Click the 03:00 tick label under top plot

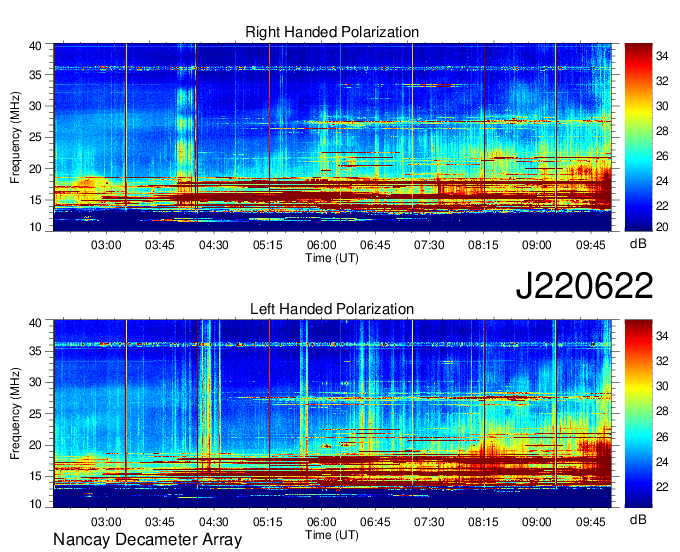click(106, 245)
